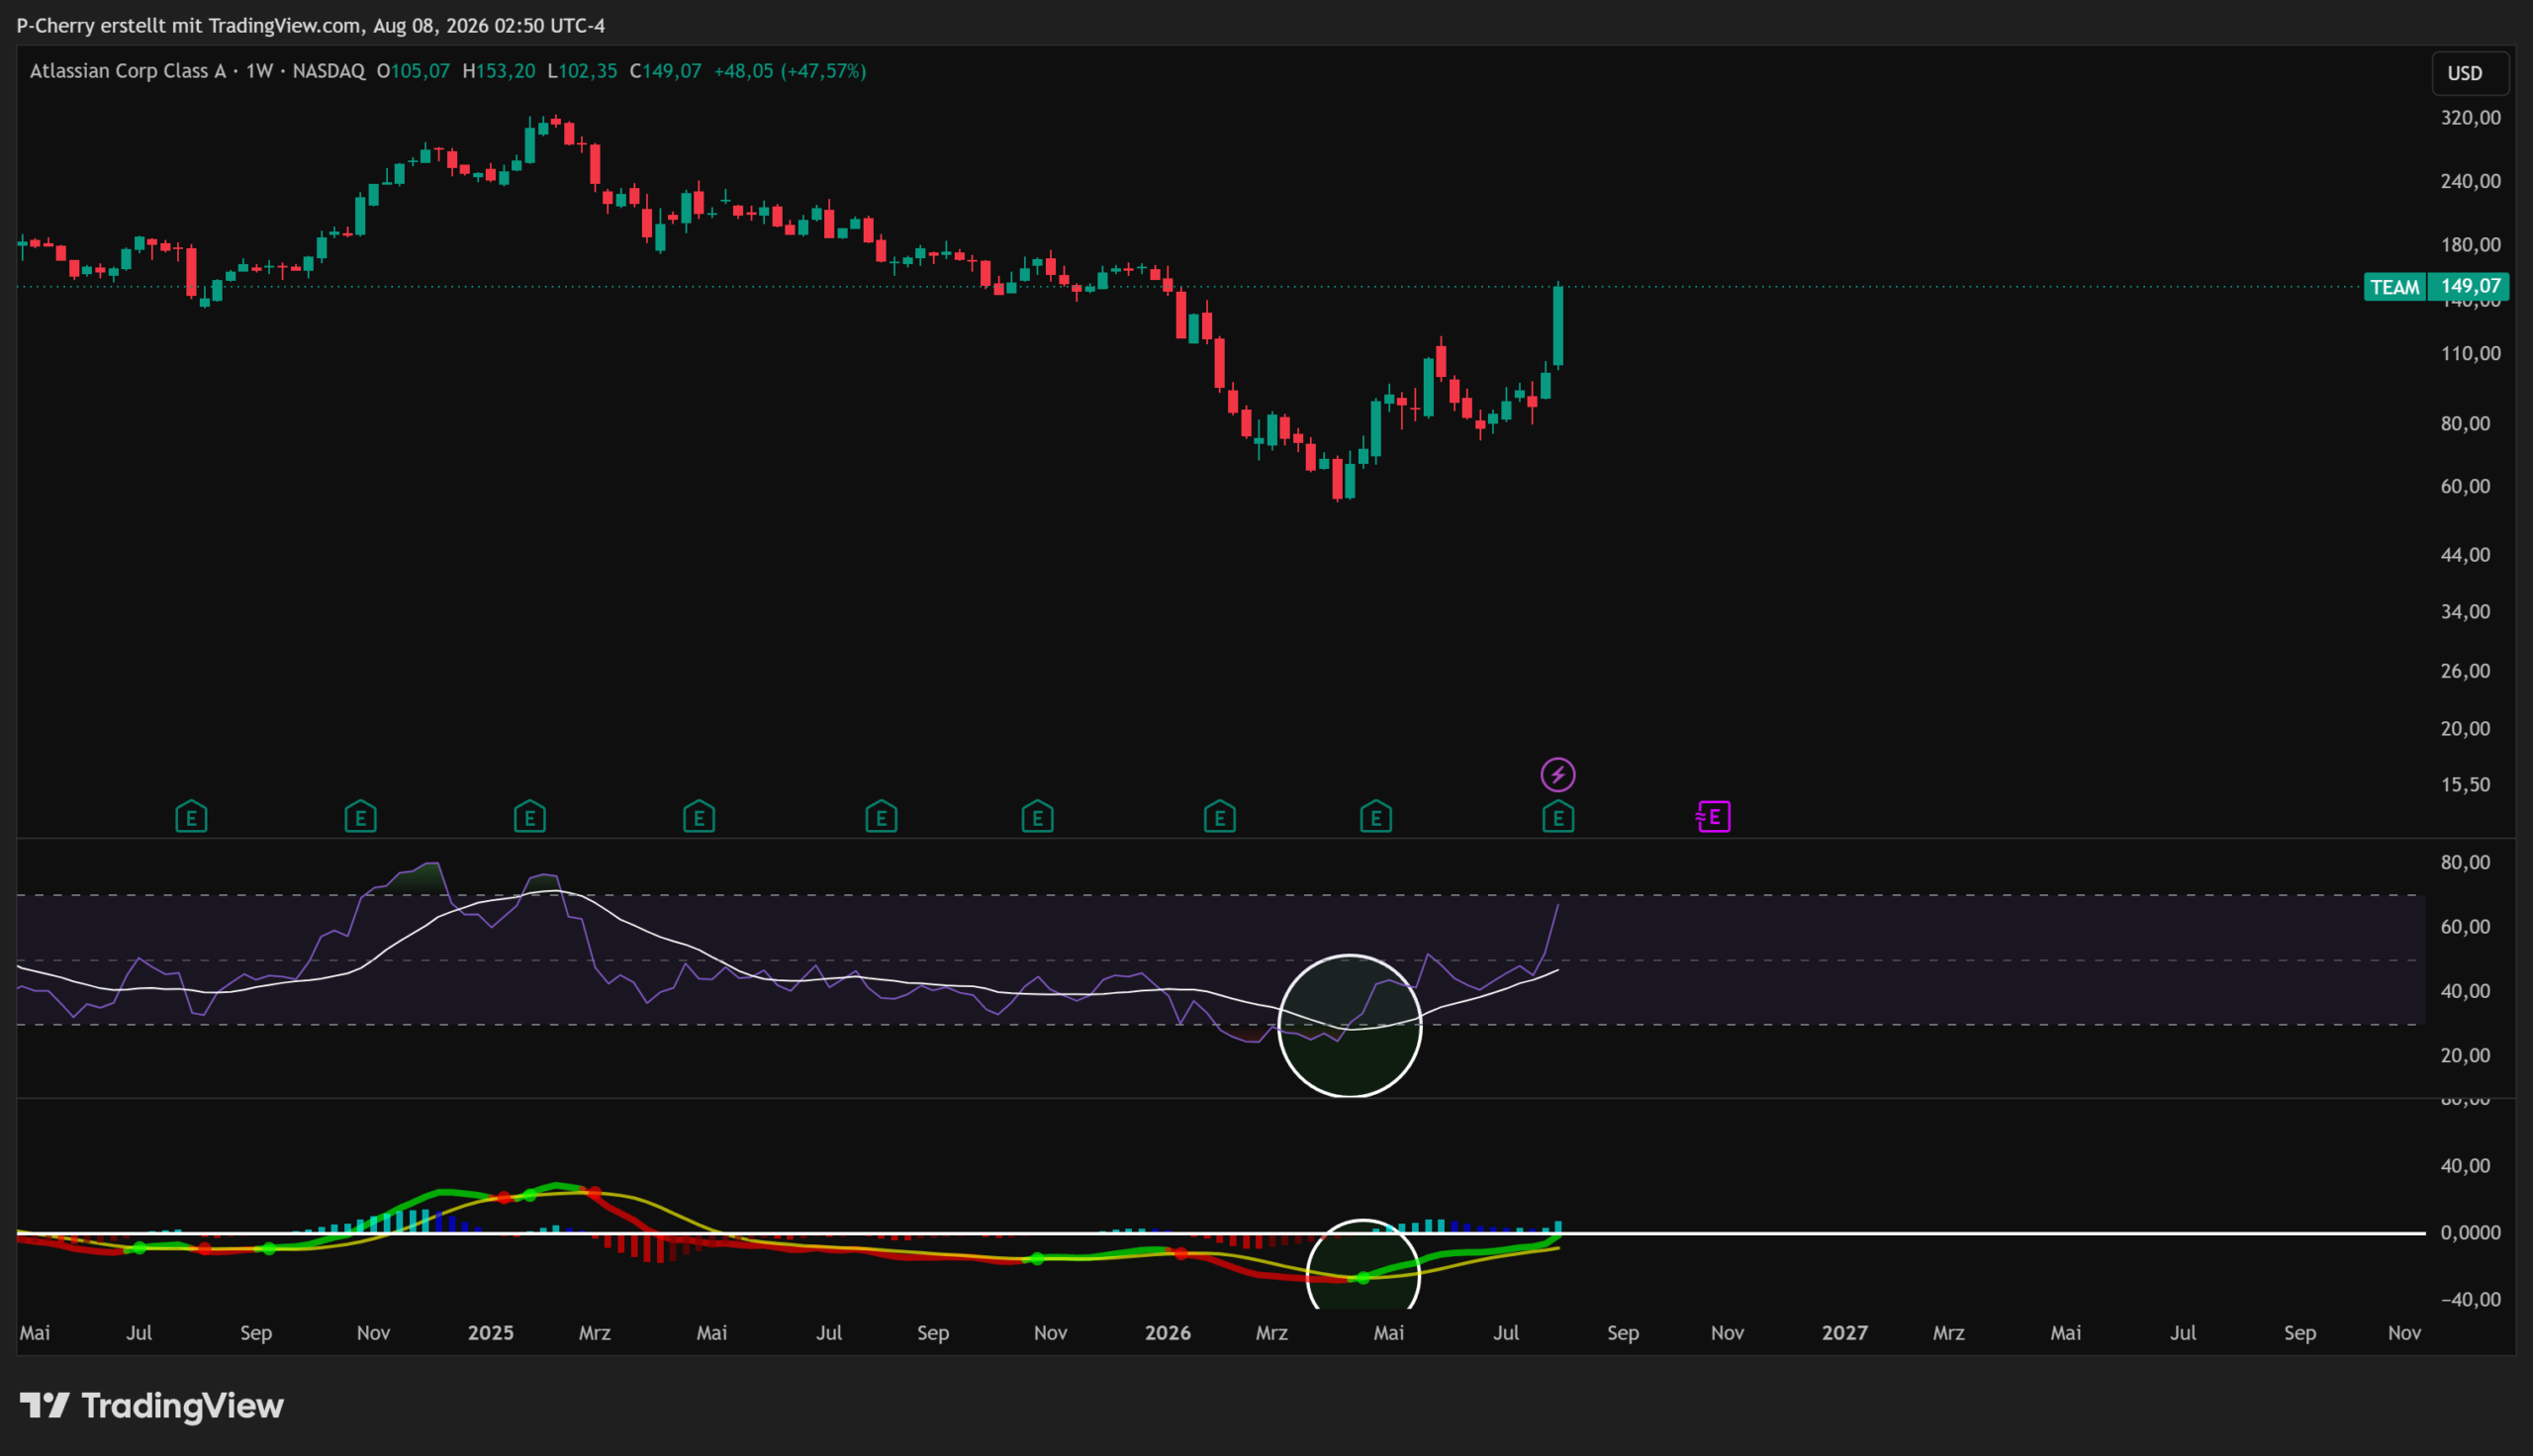Screen dimensions: 2533x1456
Task: Click the 2026 year label on the time axis
Action: [1168, 1333]
